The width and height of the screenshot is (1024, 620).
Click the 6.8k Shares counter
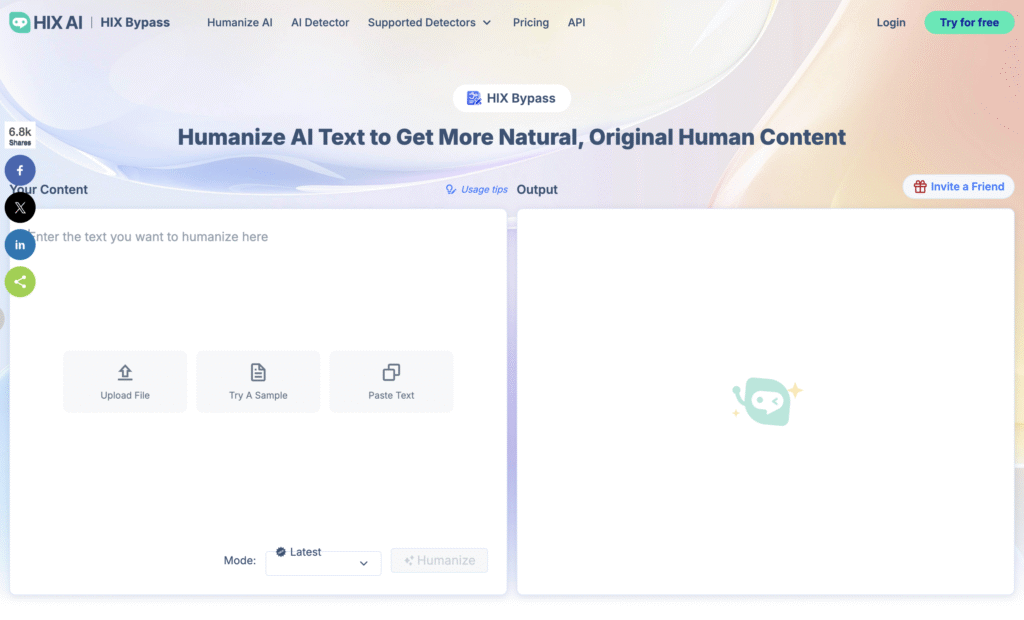(20, 136)
